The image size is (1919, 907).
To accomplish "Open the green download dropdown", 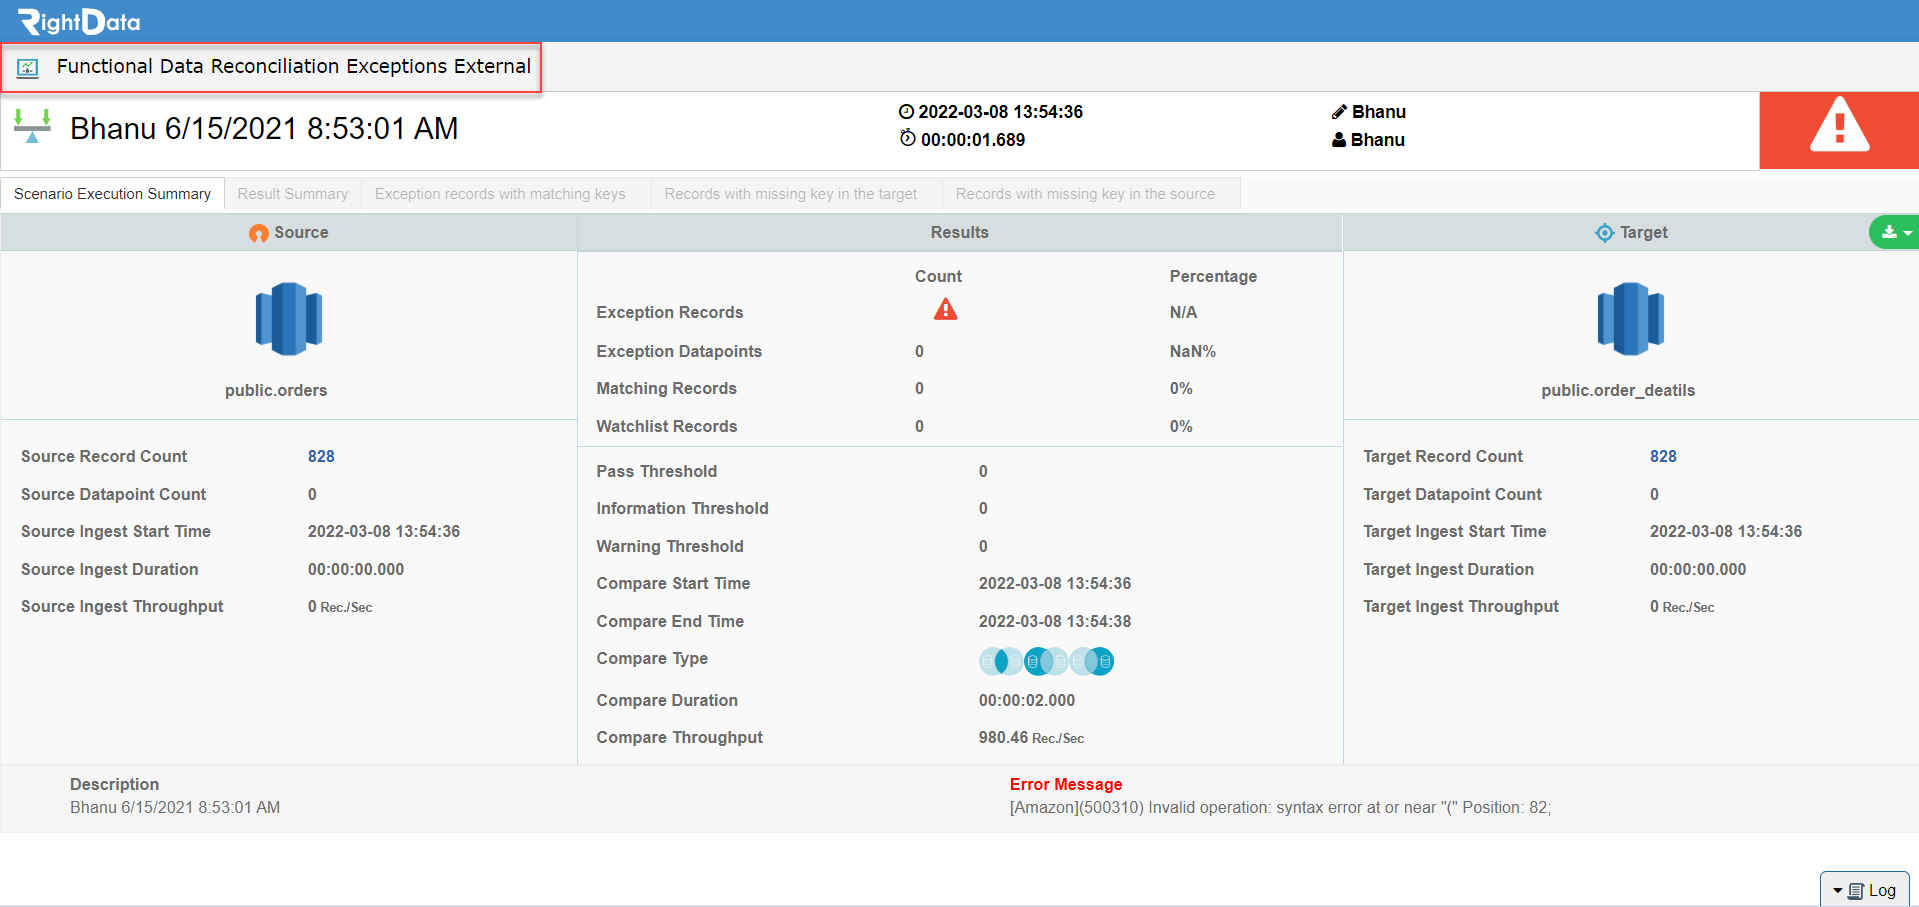I will 1894,232.
